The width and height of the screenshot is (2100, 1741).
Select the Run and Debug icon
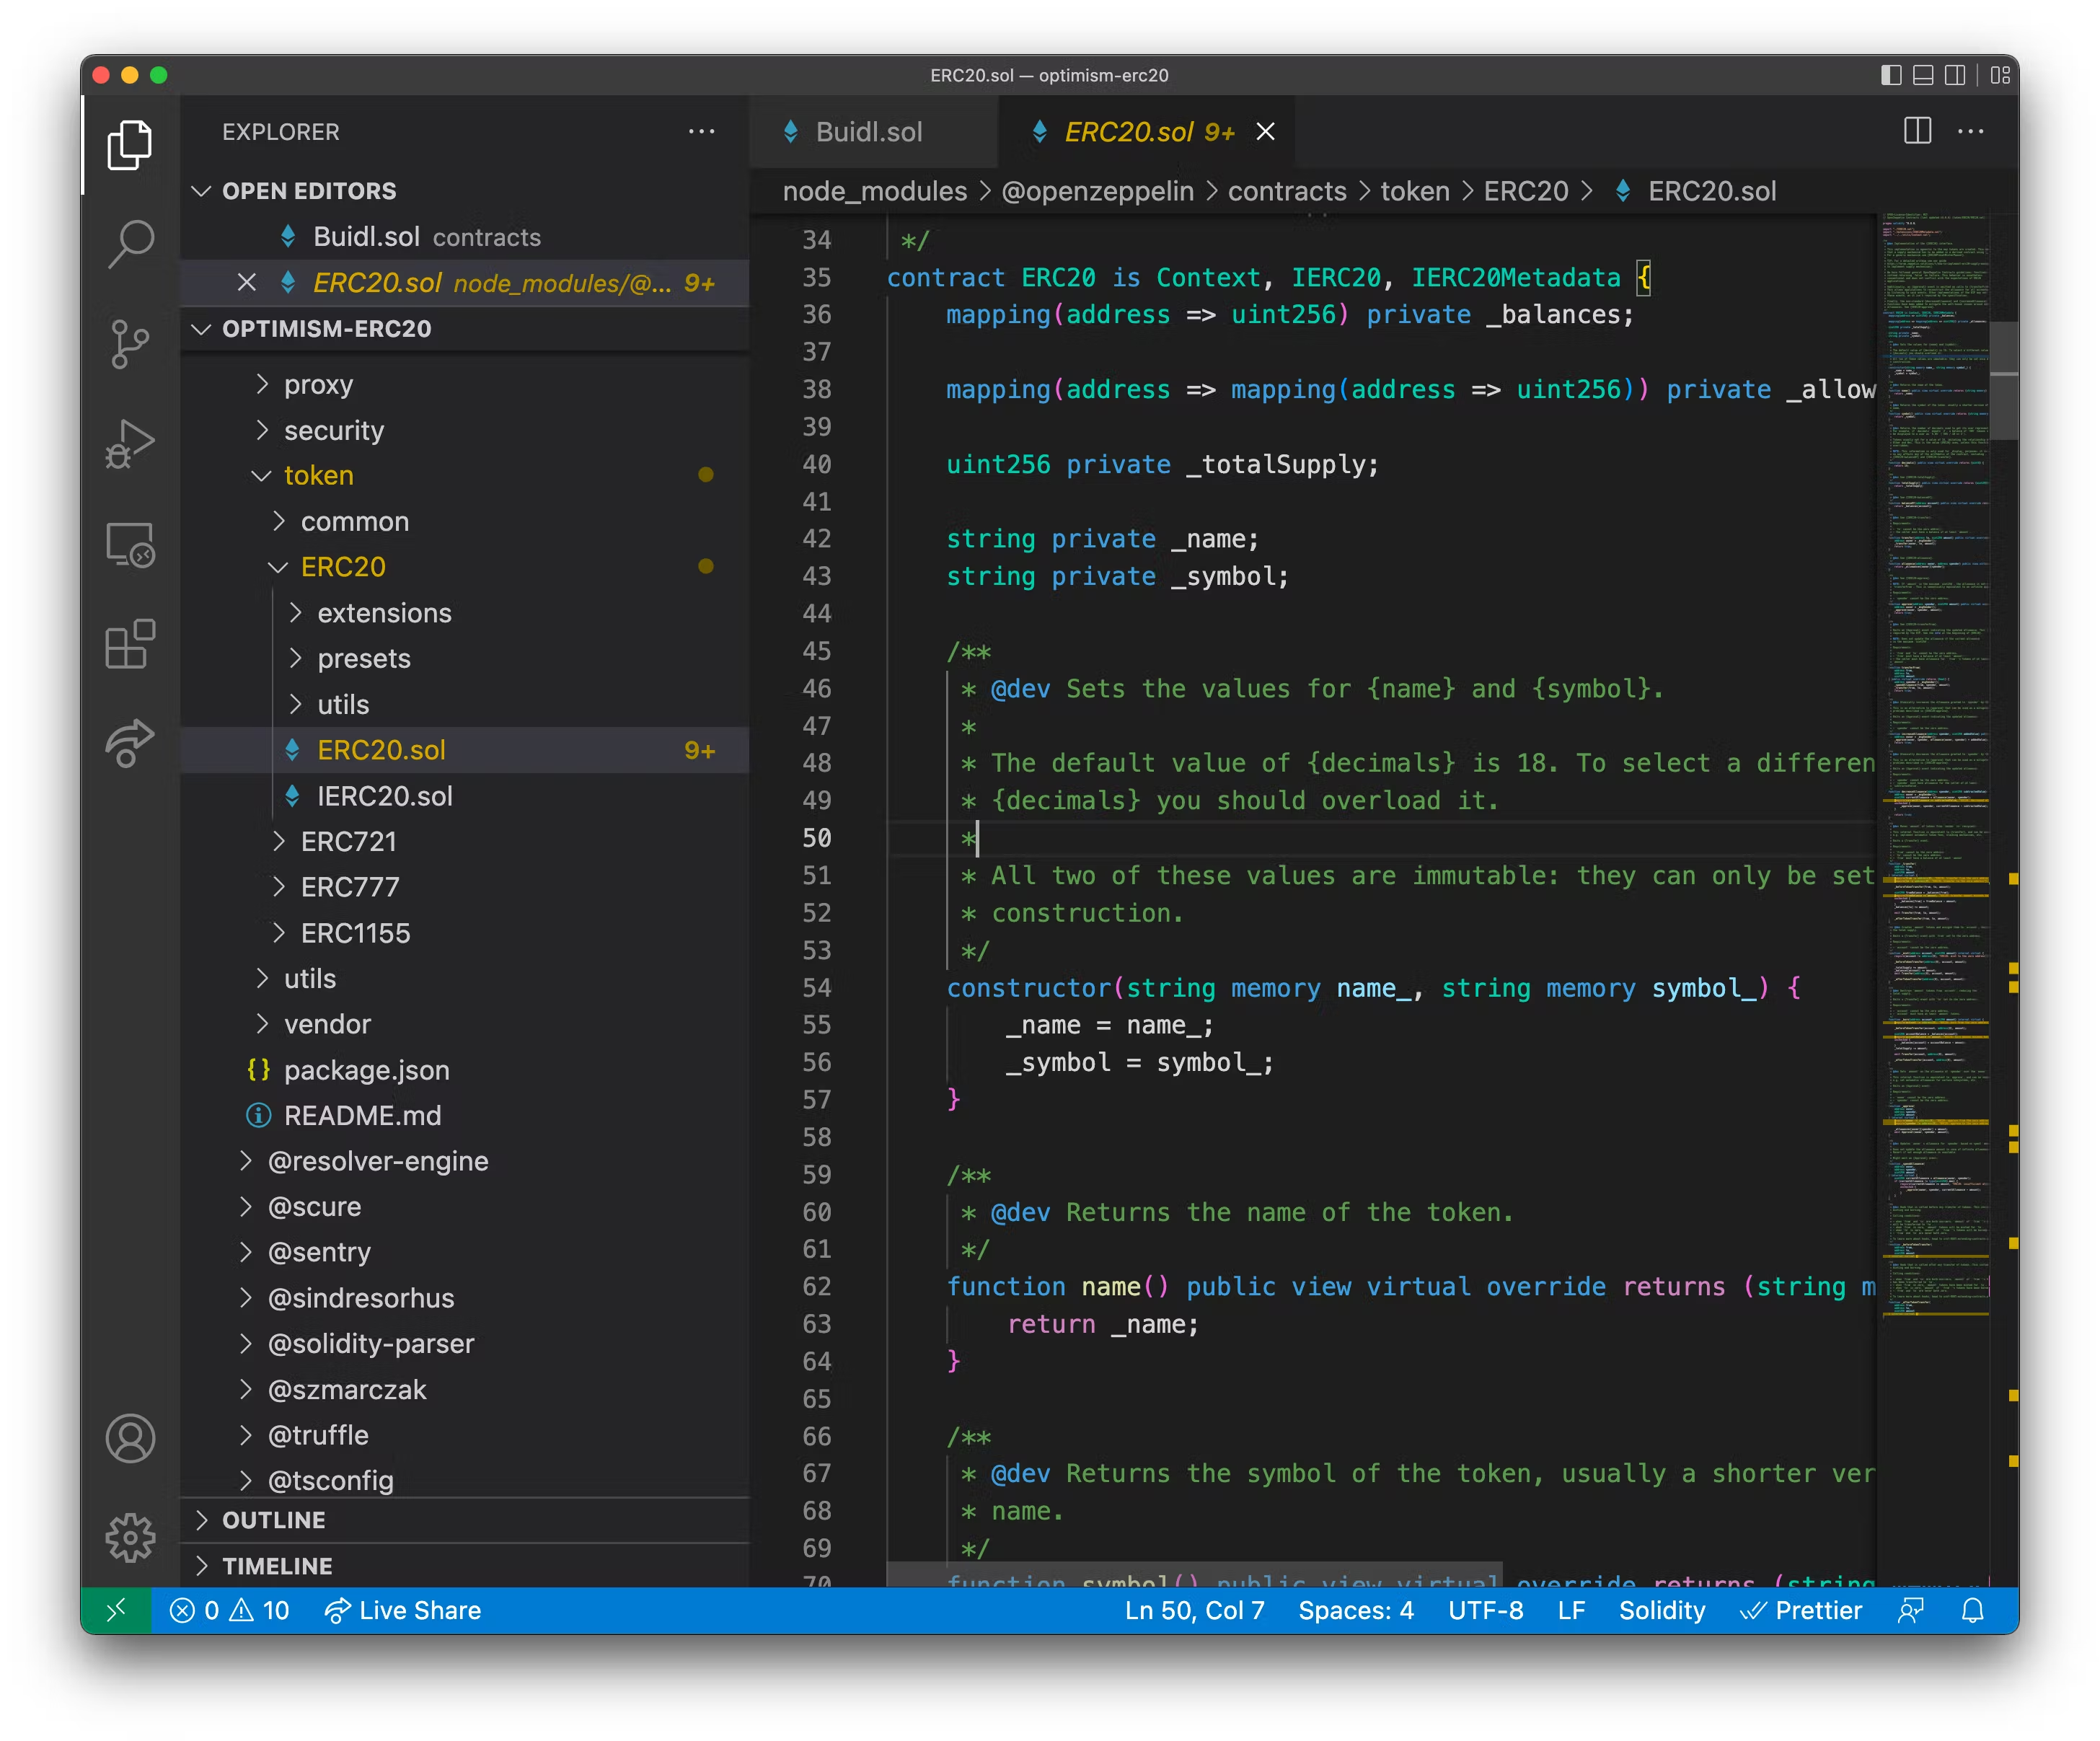click(129, 445)
